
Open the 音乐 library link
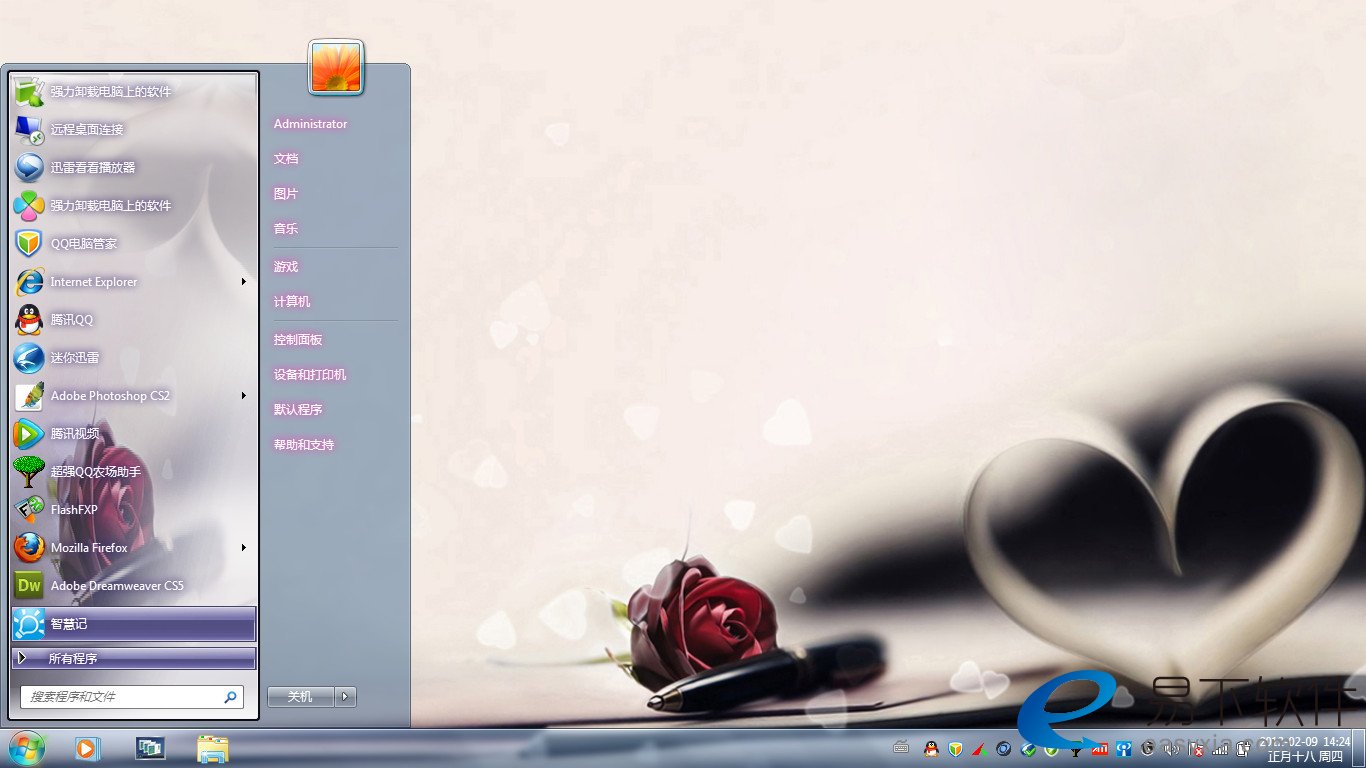click(286, 229)
